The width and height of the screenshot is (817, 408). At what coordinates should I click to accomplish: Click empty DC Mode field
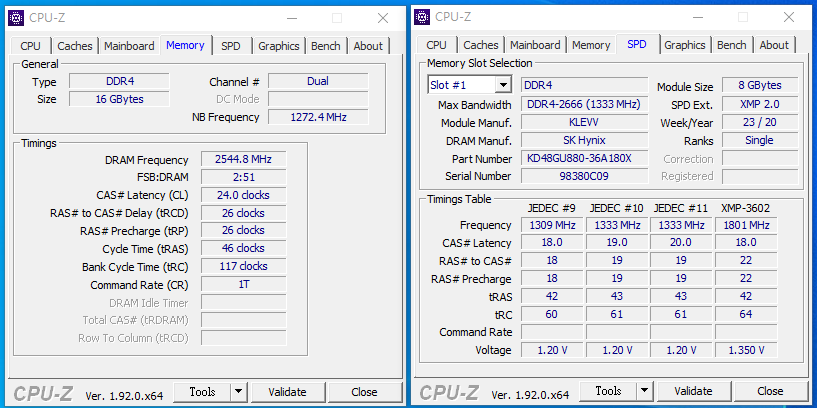point(318,99)
